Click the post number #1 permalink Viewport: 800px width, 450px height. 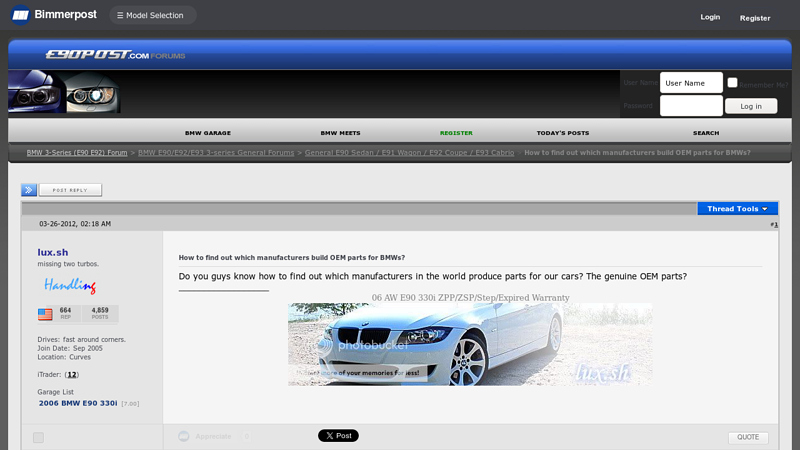coord(774,224)
